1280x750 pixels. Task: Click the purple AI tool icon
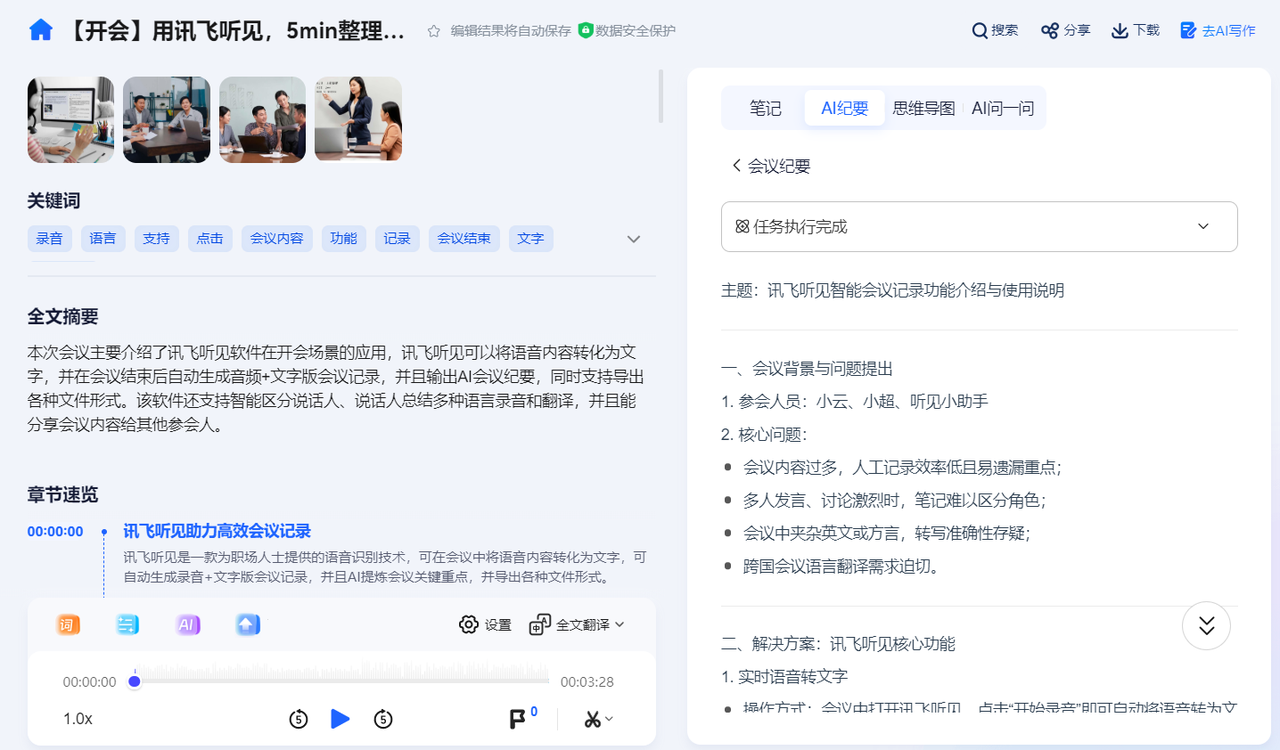pos(188,625)
